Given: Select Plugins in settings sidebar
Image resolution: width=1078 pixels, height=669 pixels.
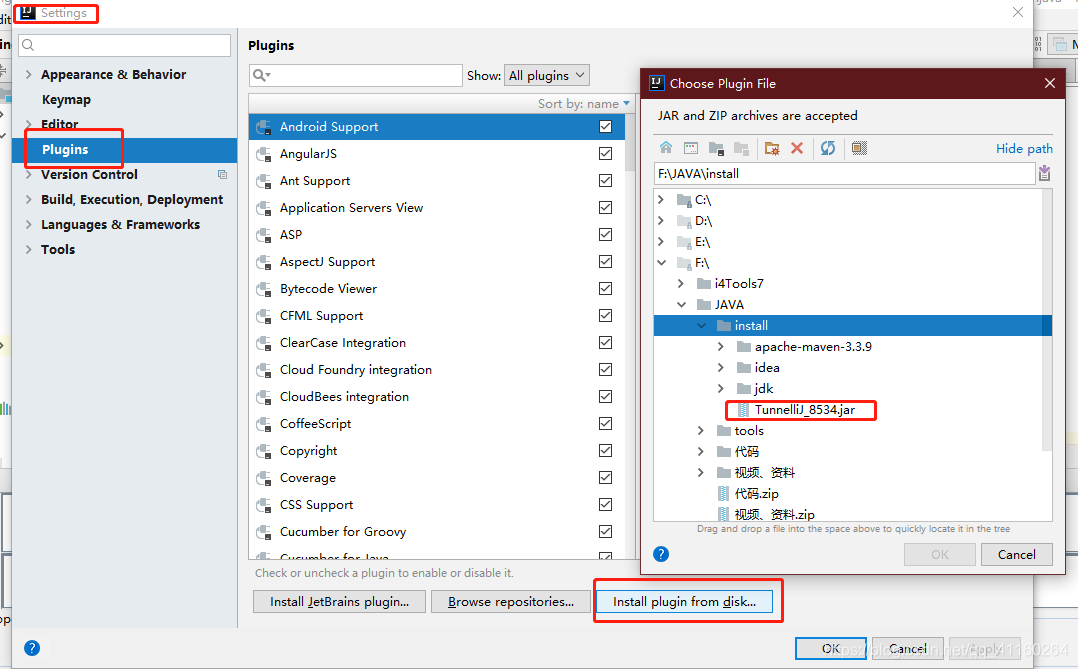Looking at the screenshot, I should click(x=124, y=149).
